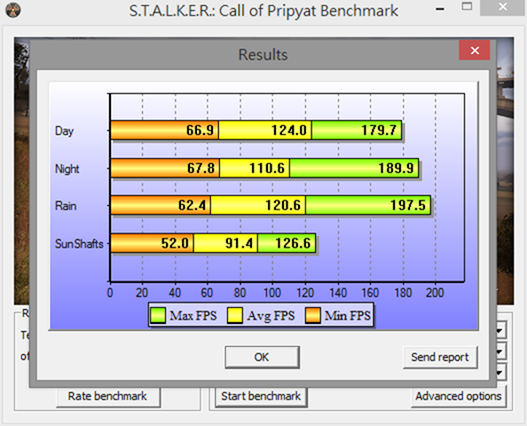Click the Rain row label
This screenshot has height=426, width=527.
66,206
